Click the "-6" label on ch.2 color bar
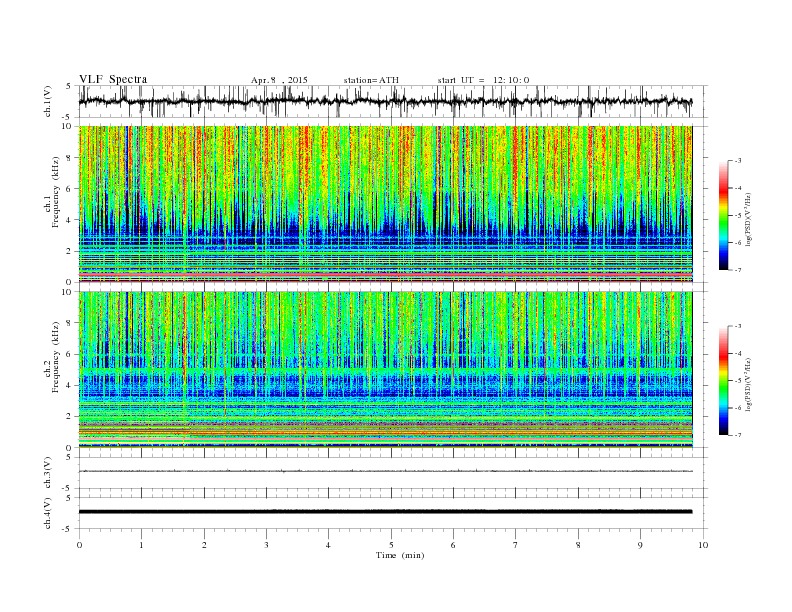Viewport: 792px width, 612px height. click(x=738, y=408)
